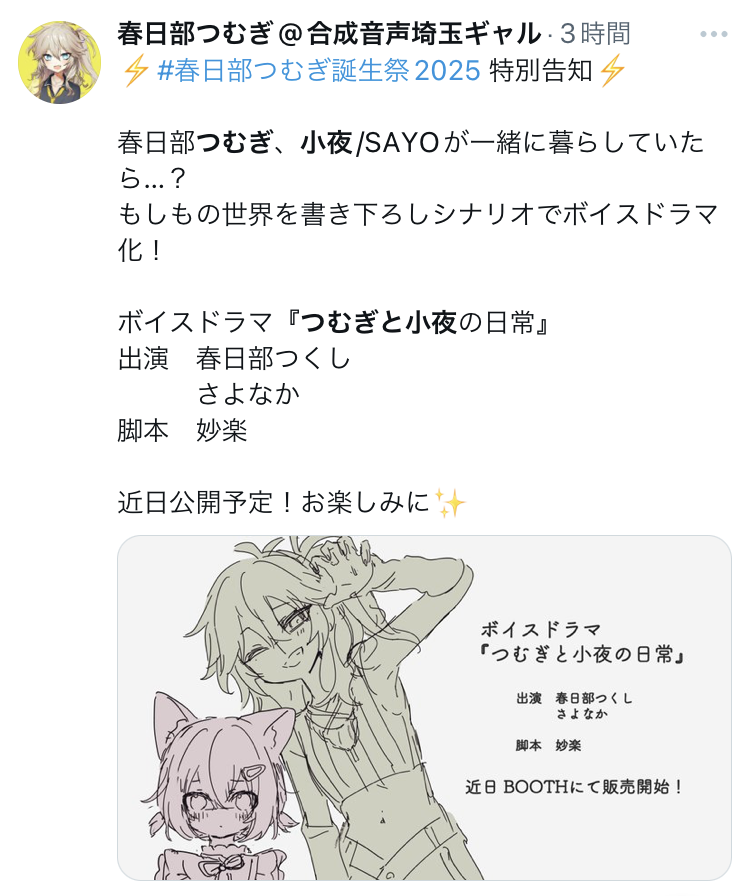The image size is (750, 896).
Task: Click the line 近日公開予定!お楽しみに
Action: (x=273, y=503)
